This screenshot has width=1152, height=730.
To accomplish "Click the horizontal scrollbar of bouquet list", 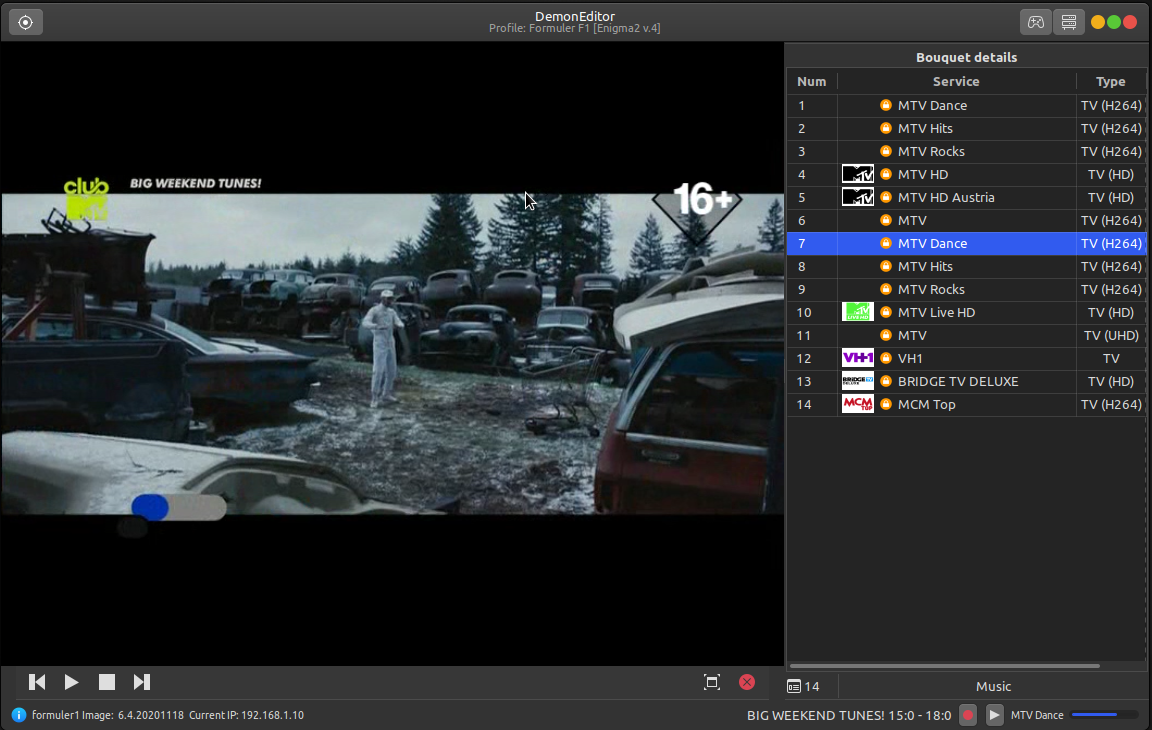I will tap(944, 666).
